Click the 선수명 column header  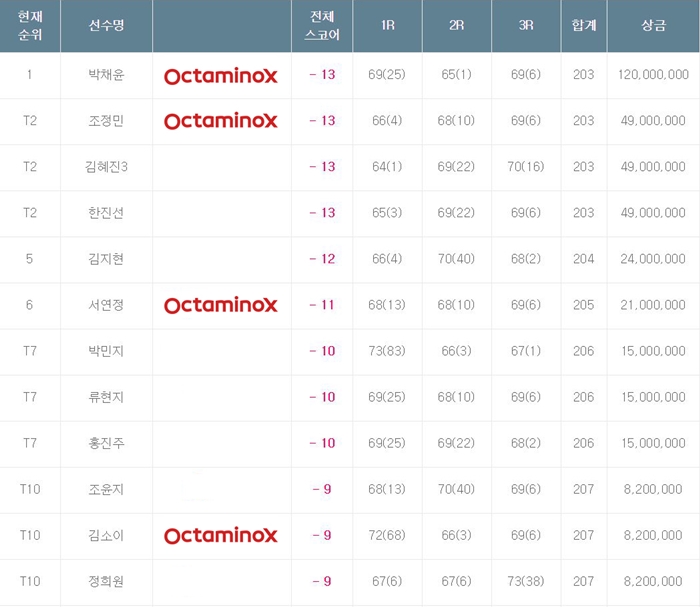106,26
